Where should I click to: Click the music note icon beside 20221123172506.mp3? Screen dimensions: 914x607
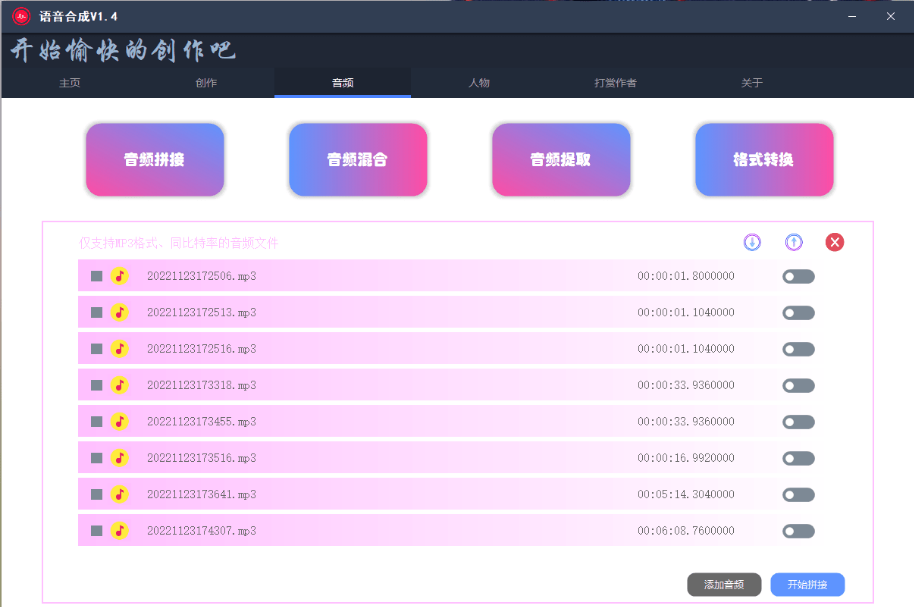tap(120, 276)
